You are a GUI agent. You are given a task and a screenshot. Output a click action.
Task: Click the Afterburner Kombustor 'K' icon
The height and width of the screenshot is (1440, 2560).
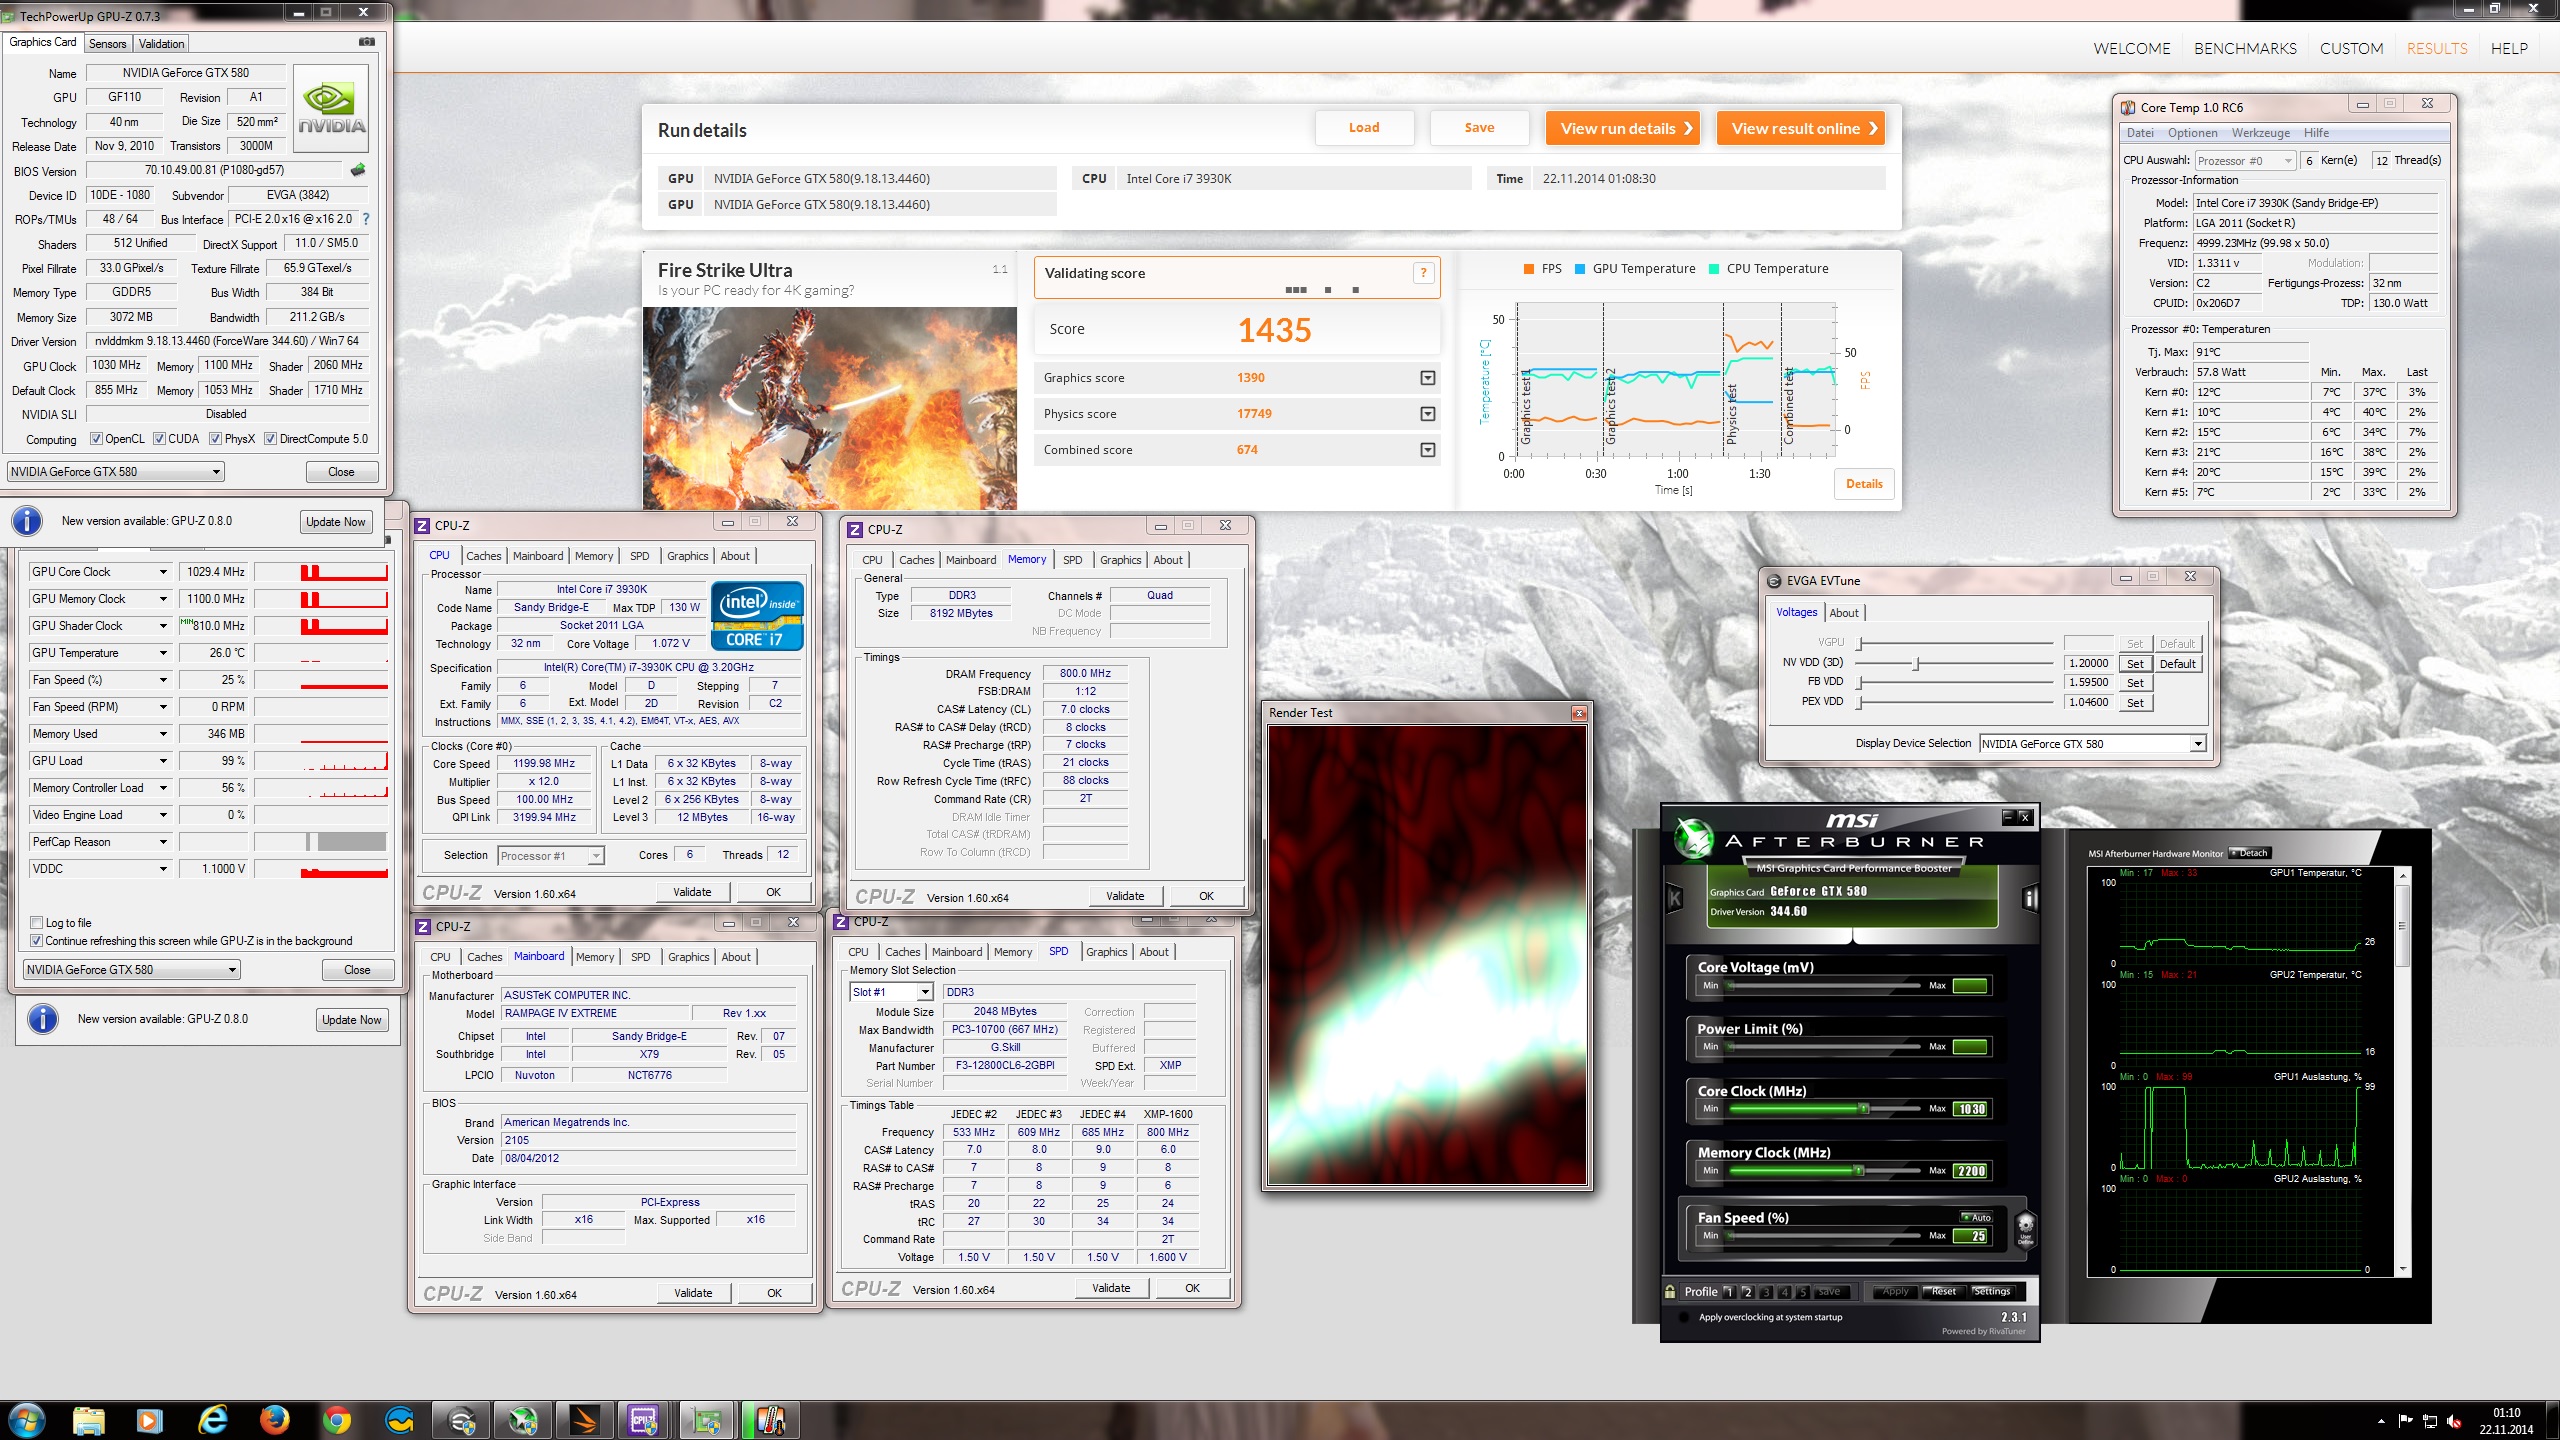coord(1675,899)
